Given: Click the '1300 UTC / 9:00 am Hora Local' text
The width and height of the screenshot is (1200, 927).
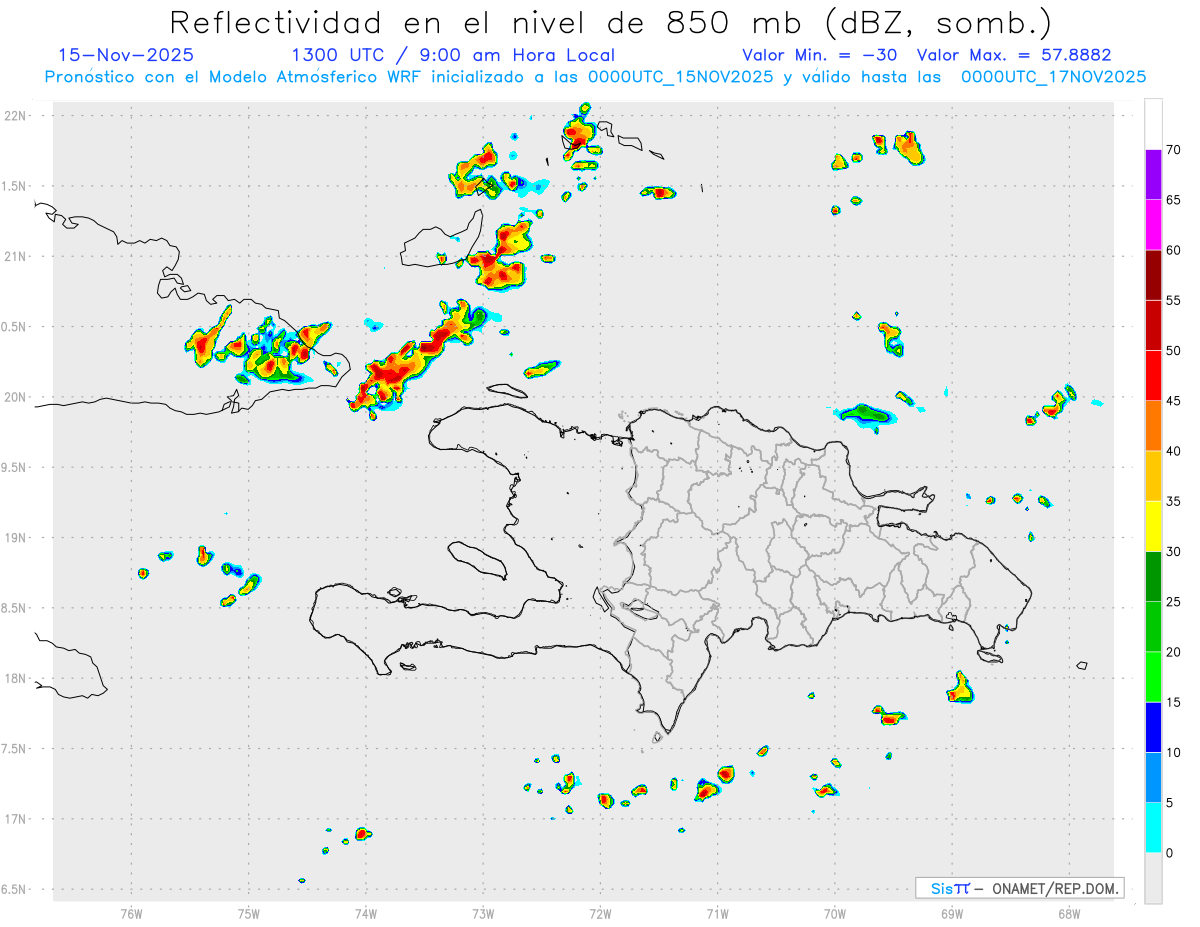Looking at the screenshot, I should tap(453, 55).
